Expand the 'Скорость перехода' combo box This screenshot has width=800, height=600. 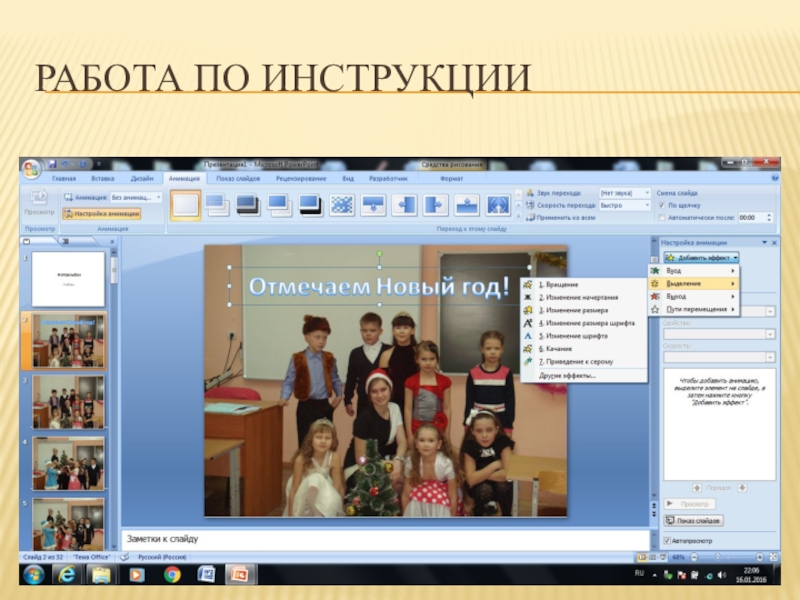[646, 205]
